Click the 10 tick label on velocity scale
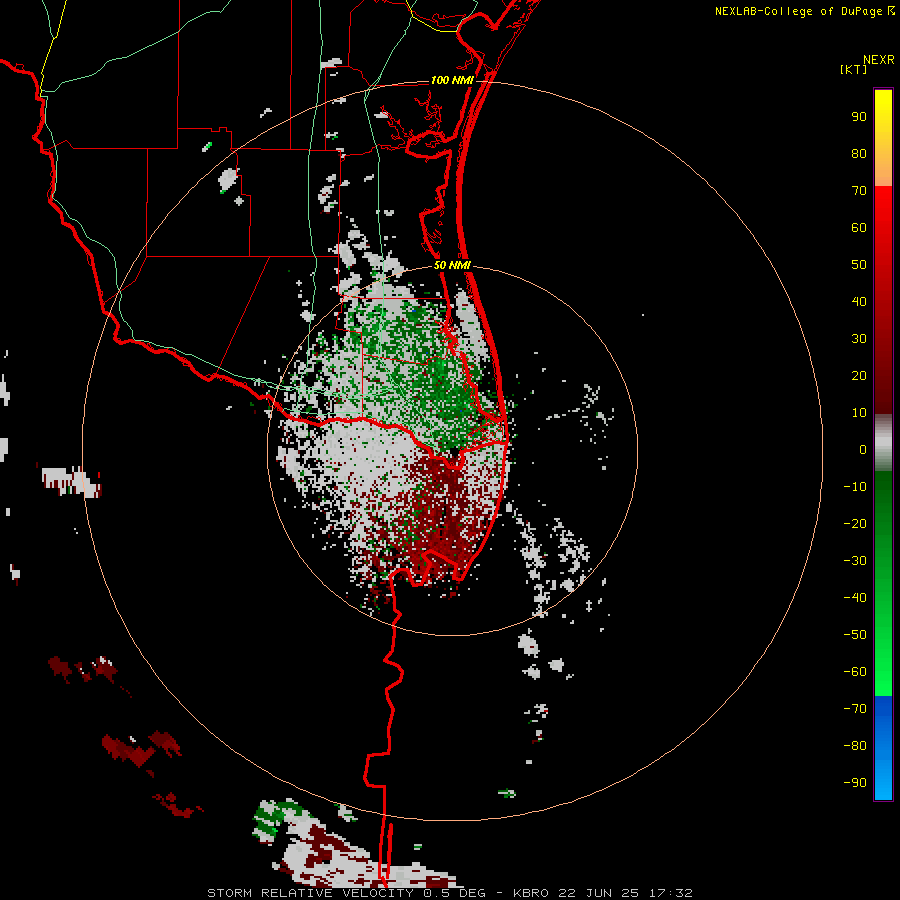 [859, 413]
